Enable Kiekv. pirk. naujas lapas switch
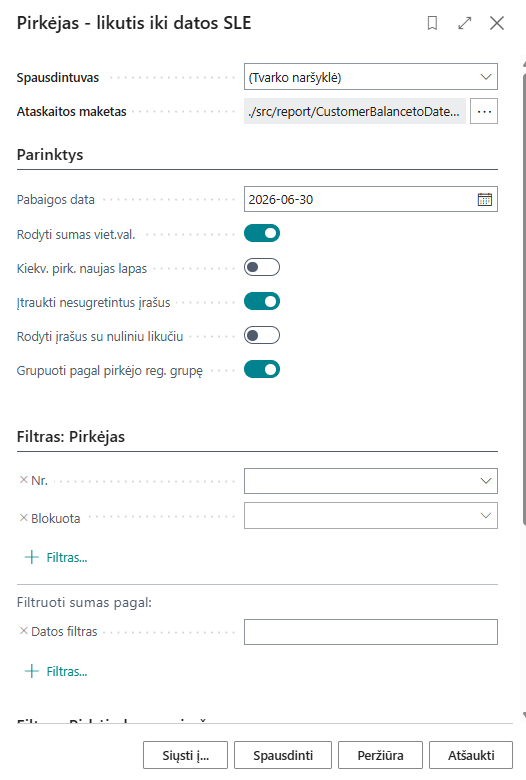The height and width of the screenshot is (780, 526). [262, 268]
